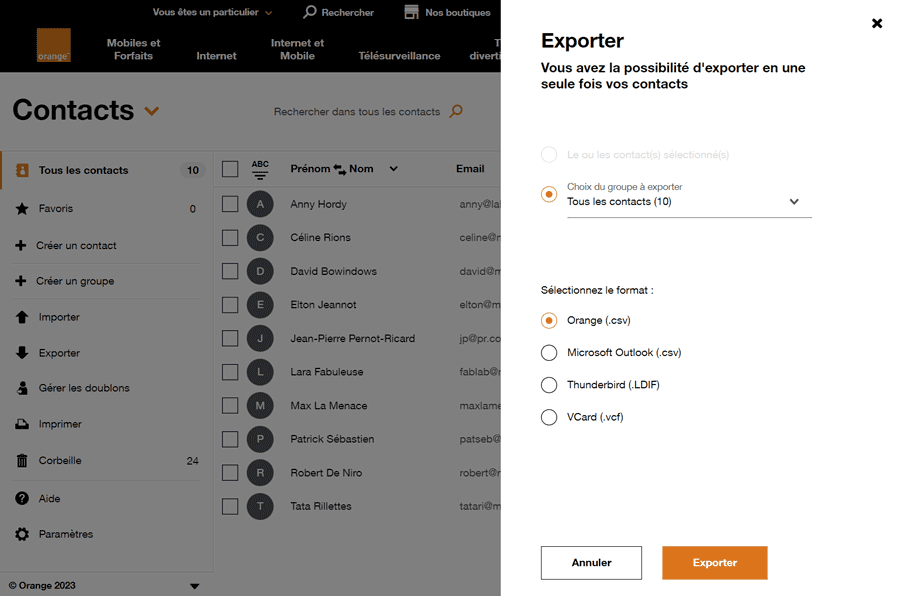This screenshot has width=900, height=596.
Task: Click the Exporter down arrow icon in sidebar
Action: (22, 353)
